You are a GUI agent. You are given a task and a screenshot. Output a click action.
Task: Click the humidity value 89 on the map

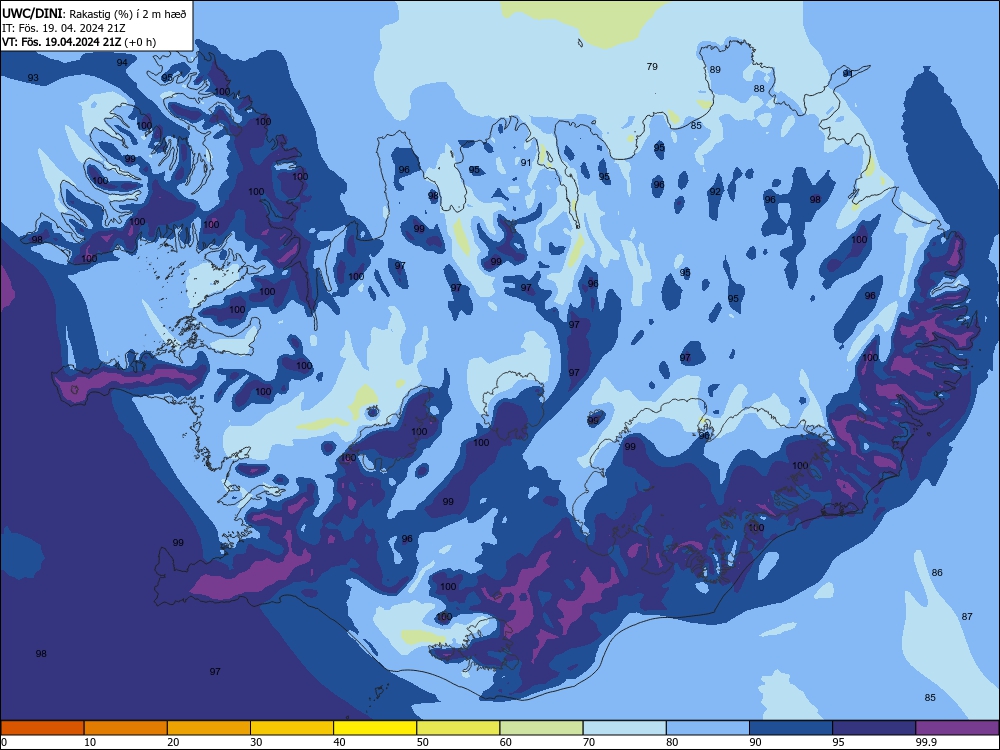pyautogui.click(x=715, y=70)
